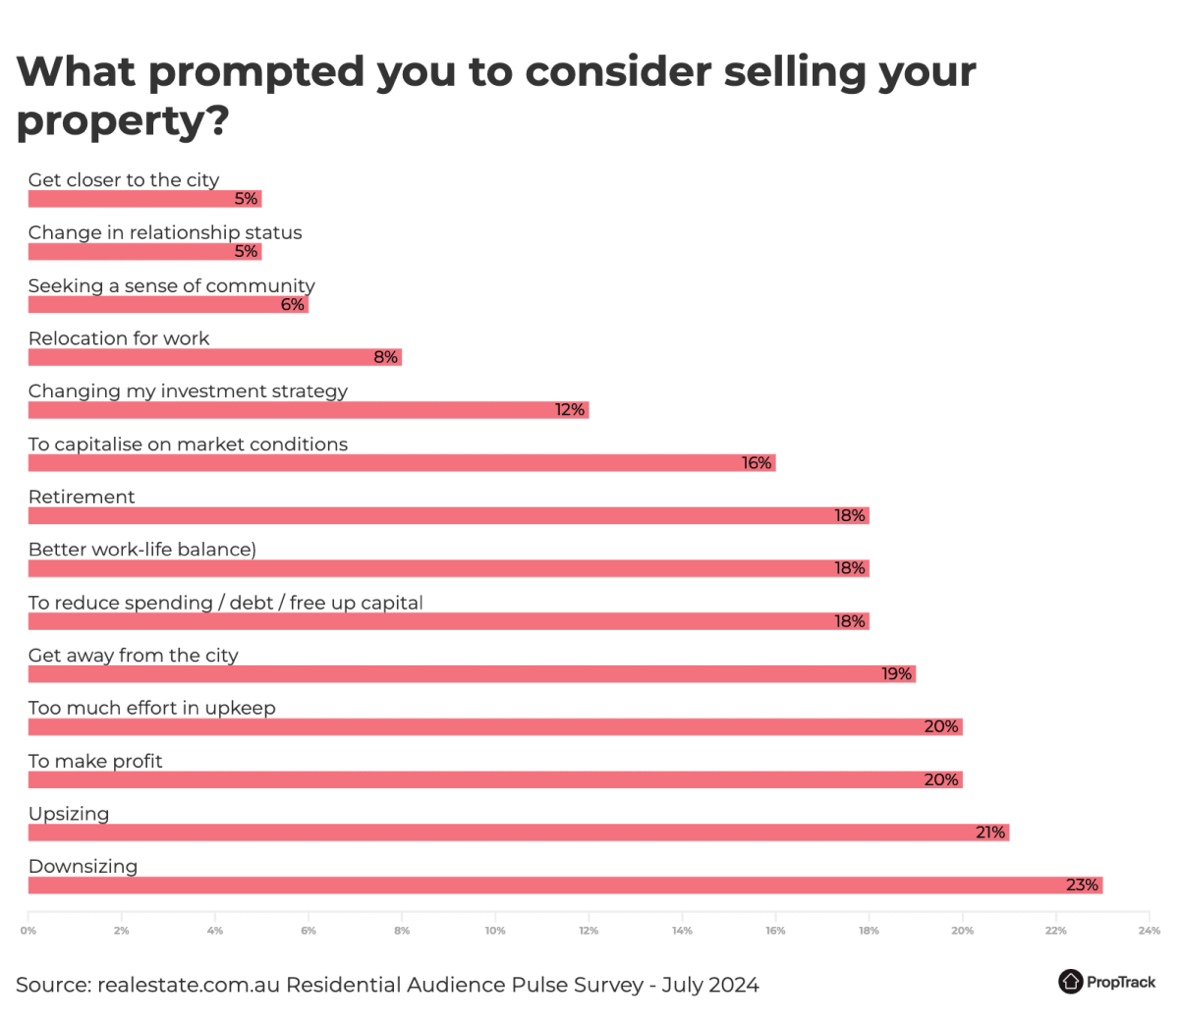1179x1028 pixels.
Task: Click the 0% tick on the x-axis
Action: (x=28, y=930)
